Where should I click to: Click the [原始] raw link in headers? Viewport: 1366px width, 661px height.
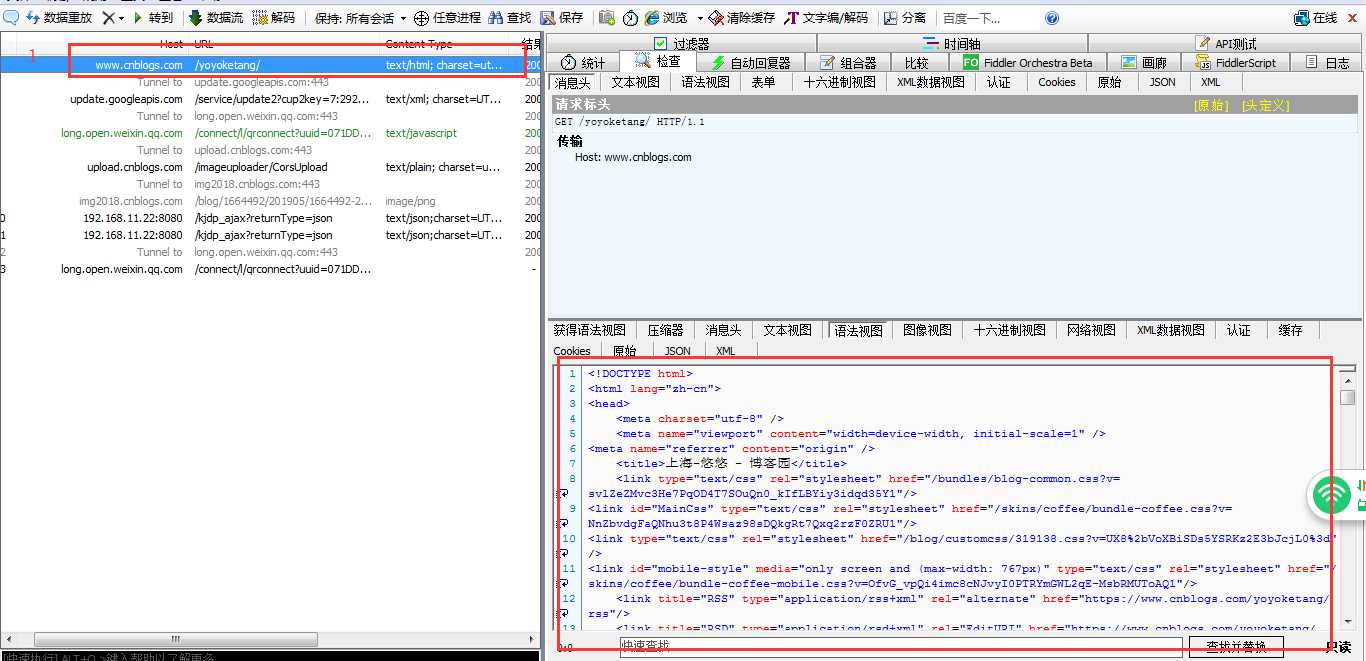pyautogui.click(x=1211, y=105)
